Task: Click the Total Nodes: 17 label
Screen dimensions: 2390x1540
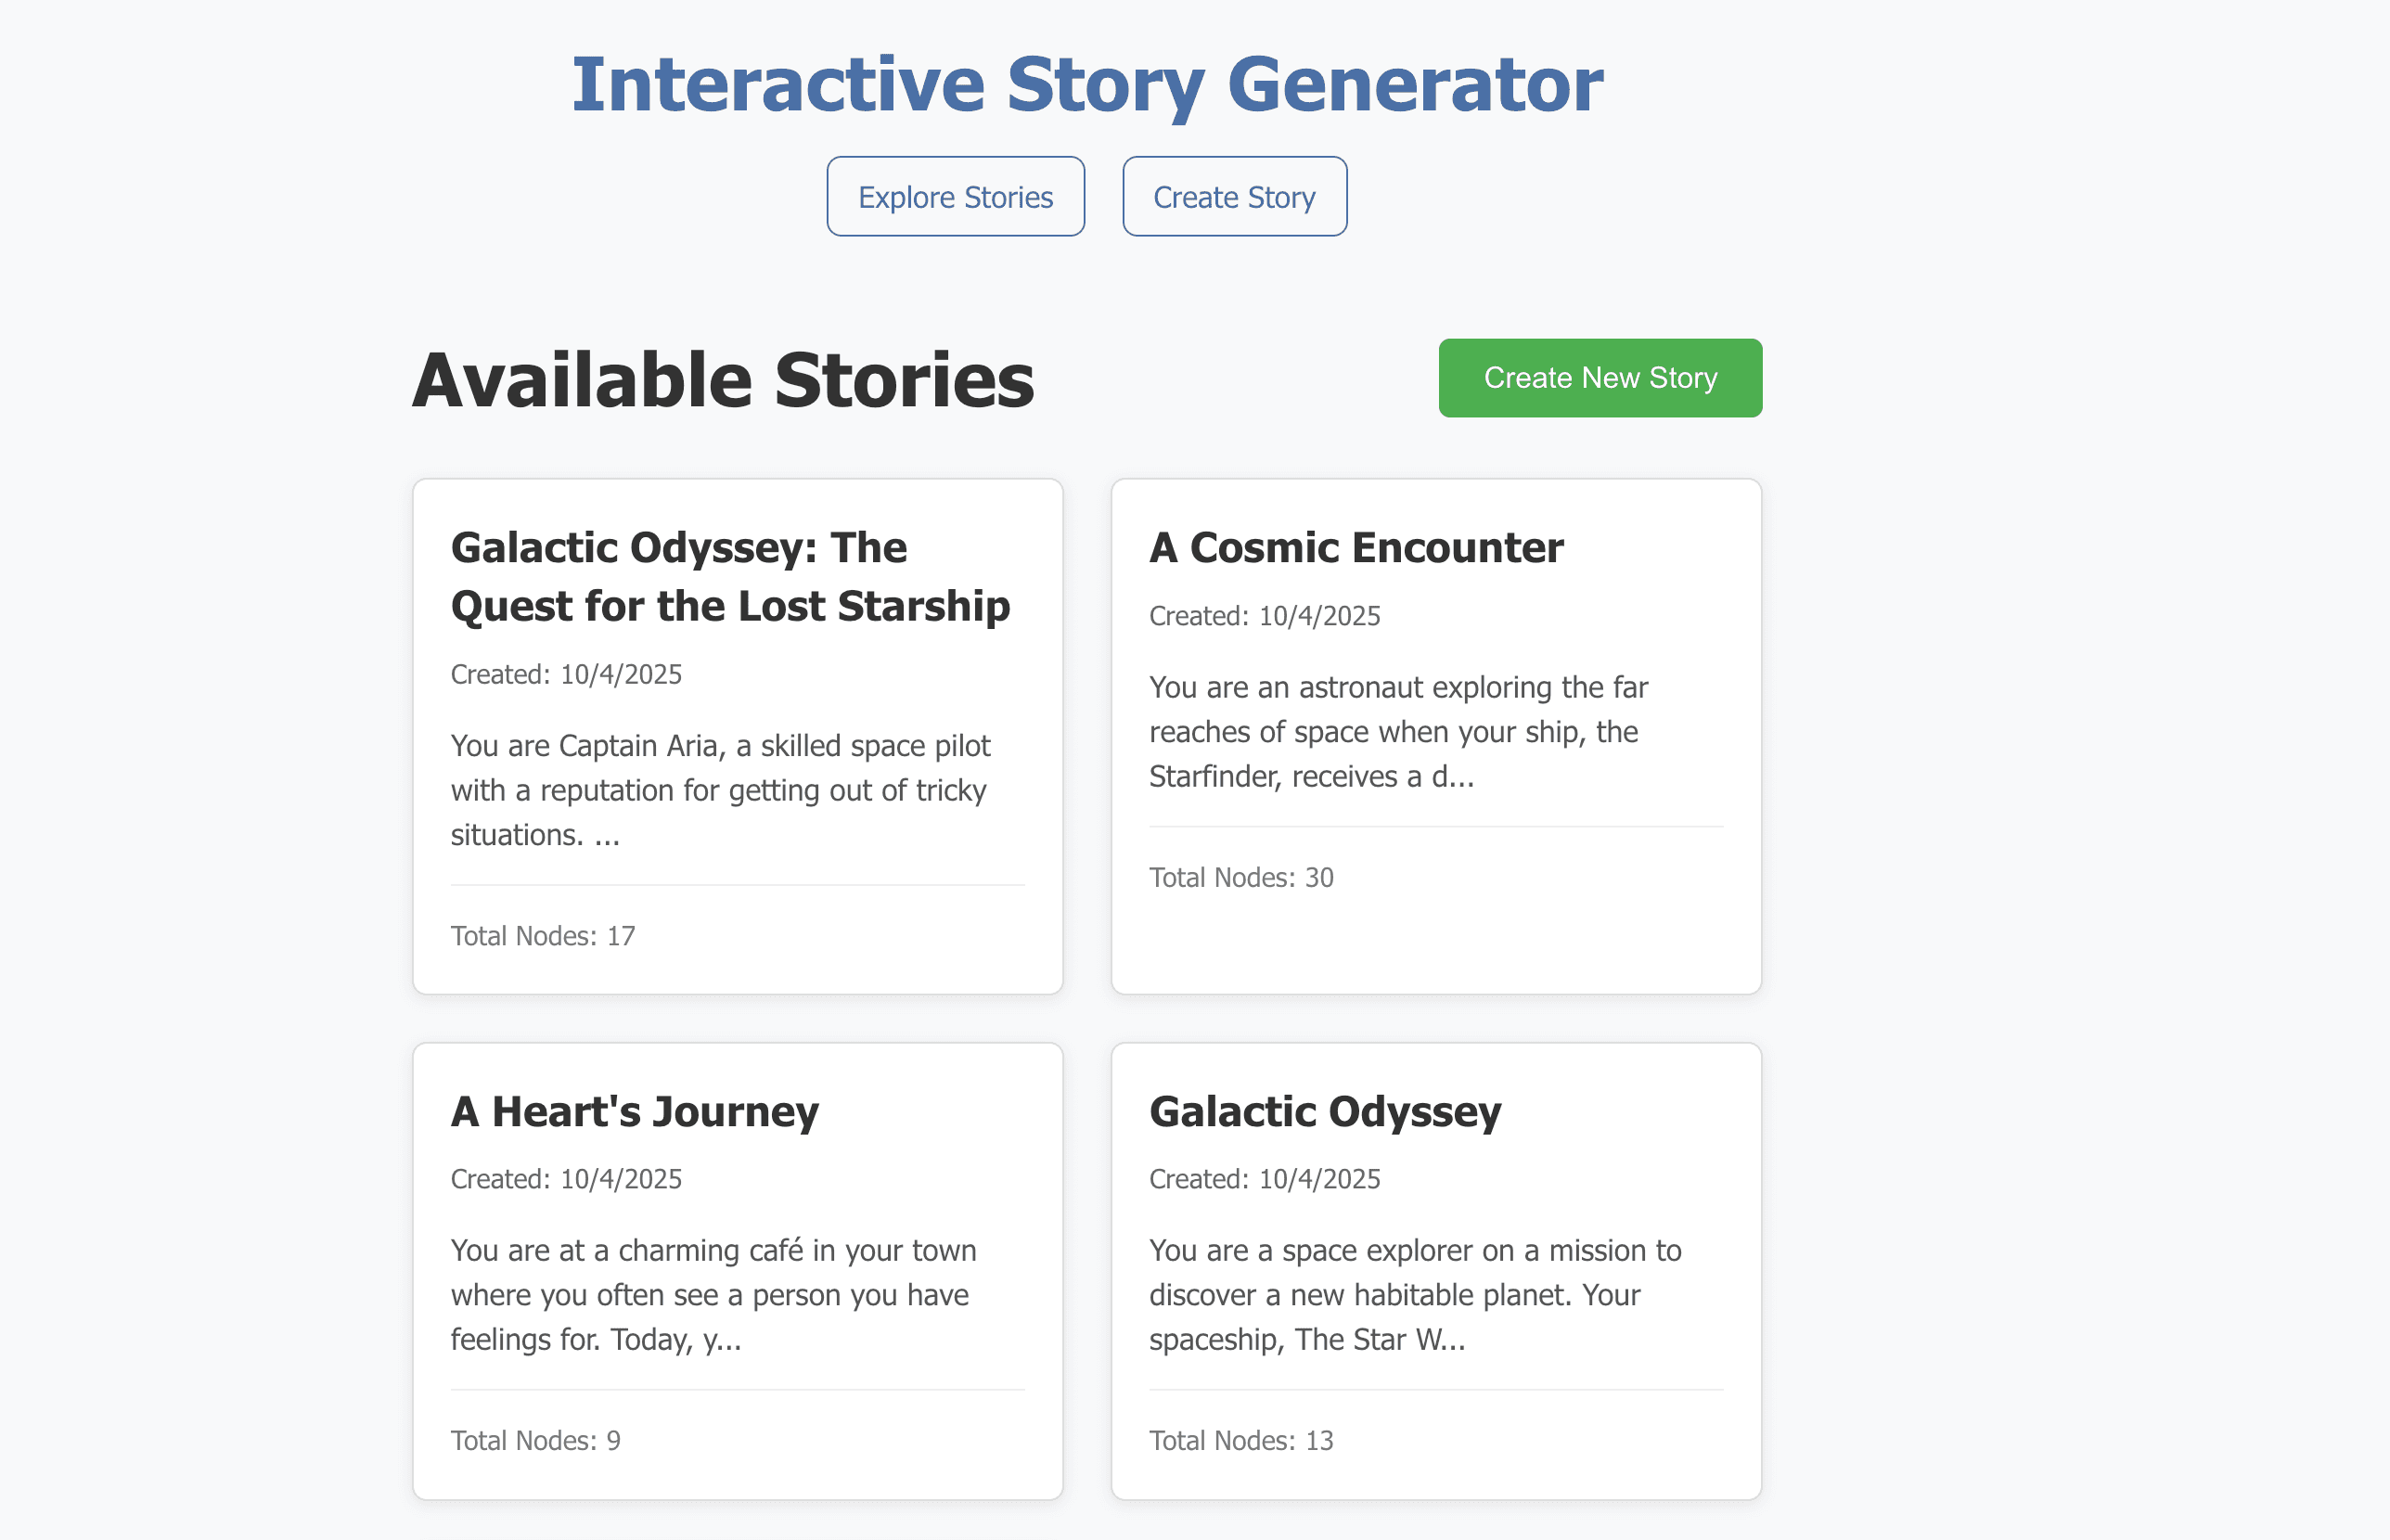Action: pyautogui.click(x=543, y=936)
